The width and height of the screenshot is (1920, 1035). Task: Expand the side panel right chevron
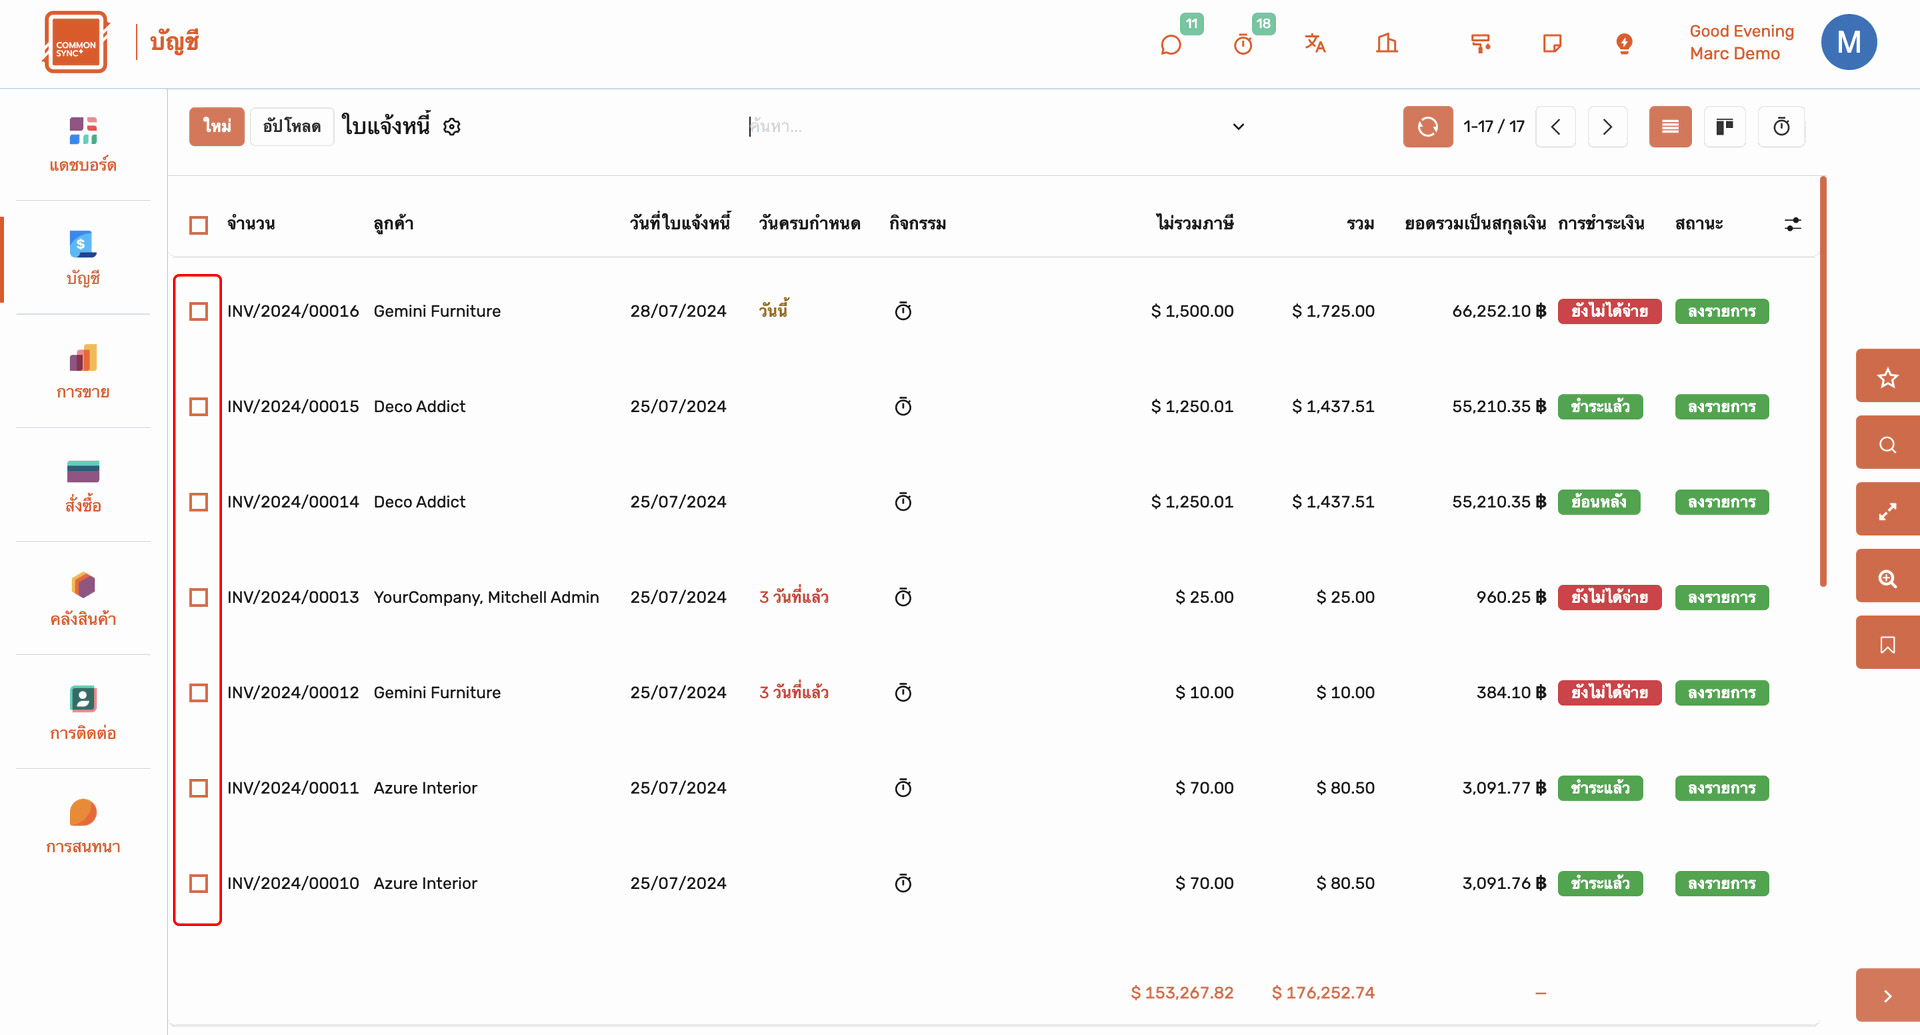pos(1887,996)
